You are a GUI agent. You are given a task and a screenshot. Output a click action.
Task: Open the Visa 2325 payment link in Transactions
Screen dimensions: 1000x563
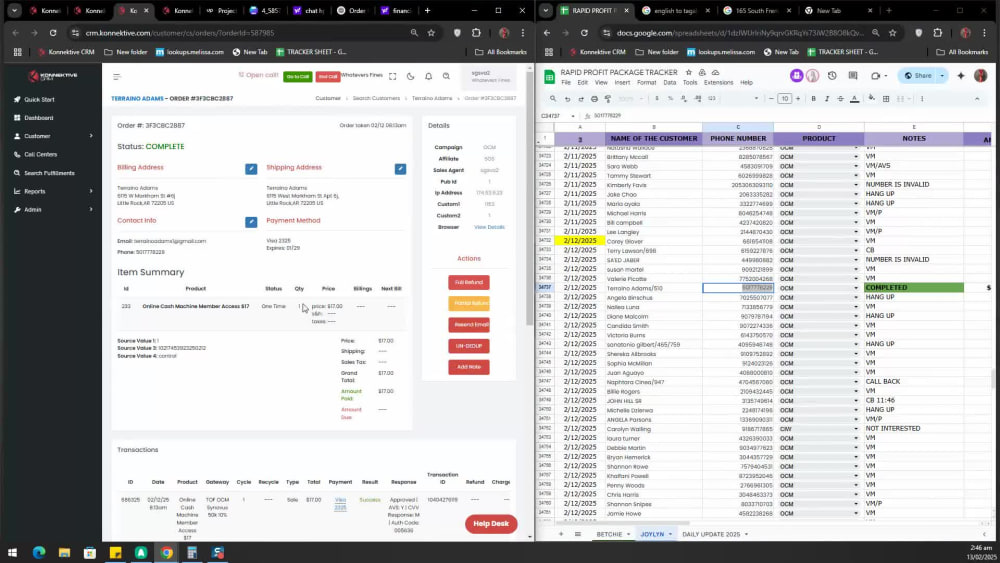tap(341, 504)
